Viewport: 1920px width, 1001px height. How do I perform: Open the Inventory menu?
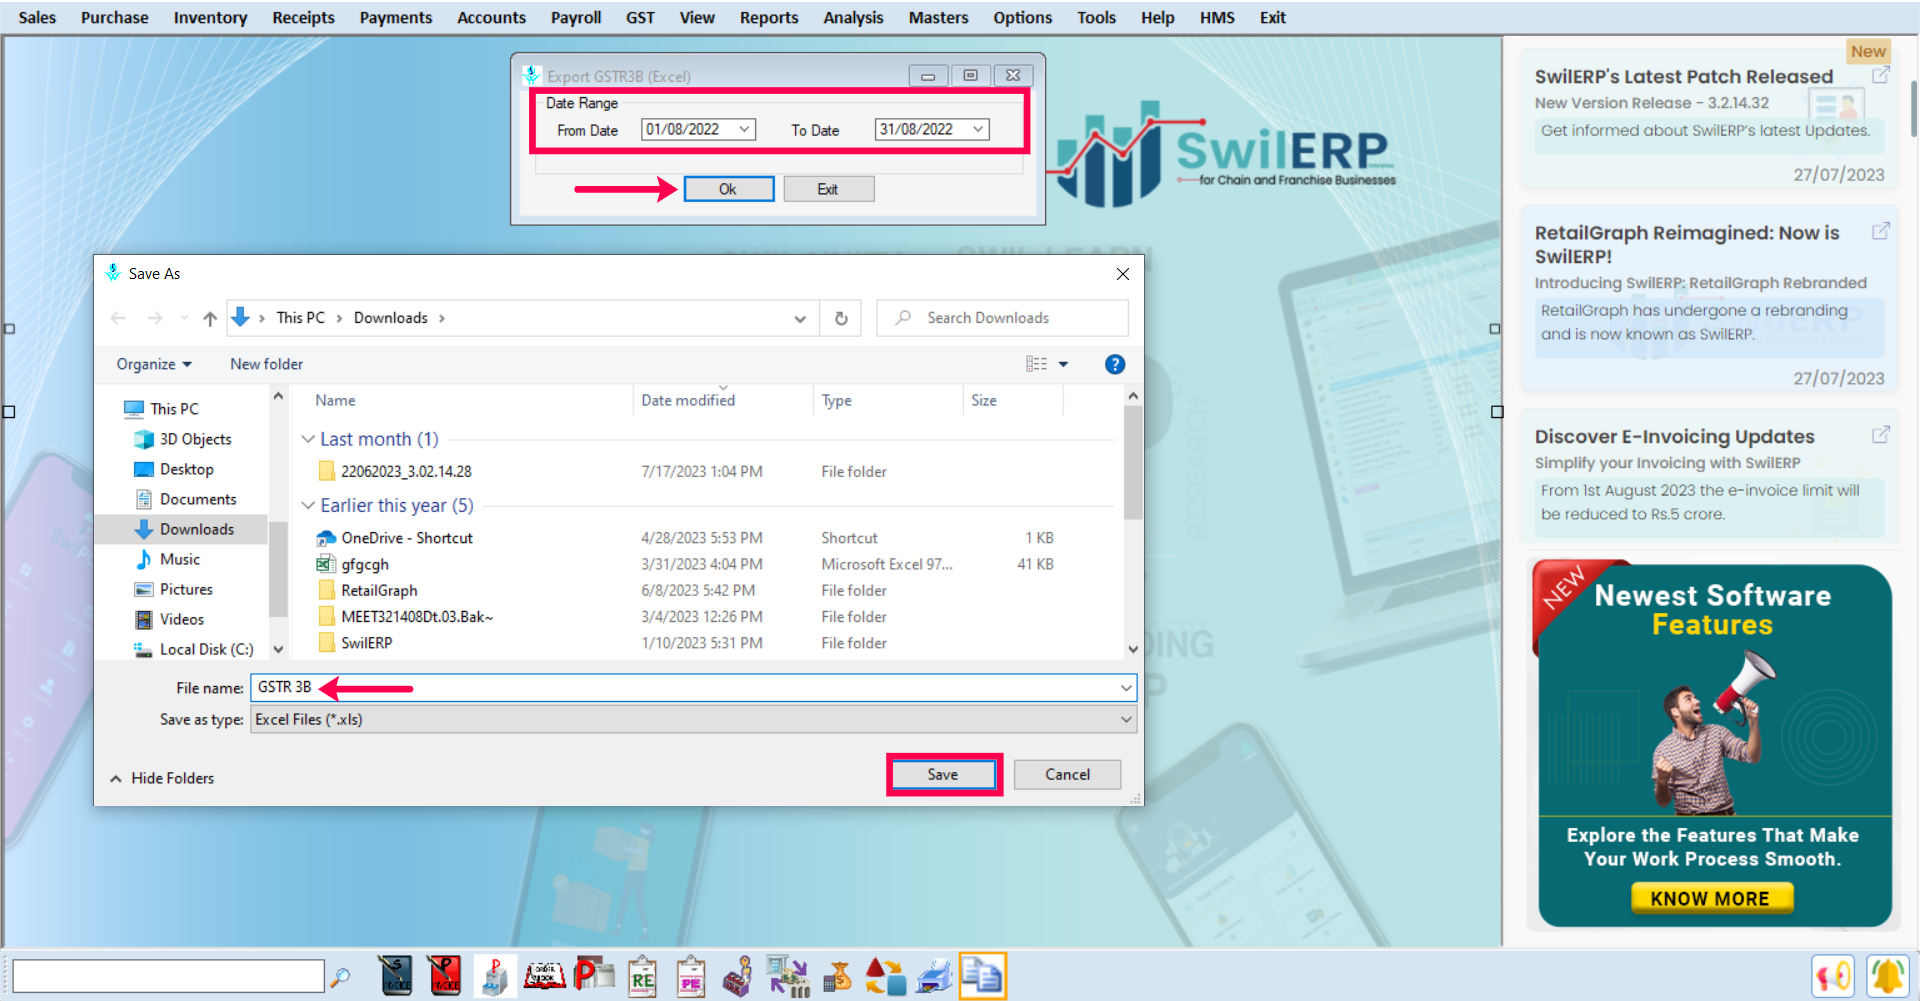(x=210, y=17)
